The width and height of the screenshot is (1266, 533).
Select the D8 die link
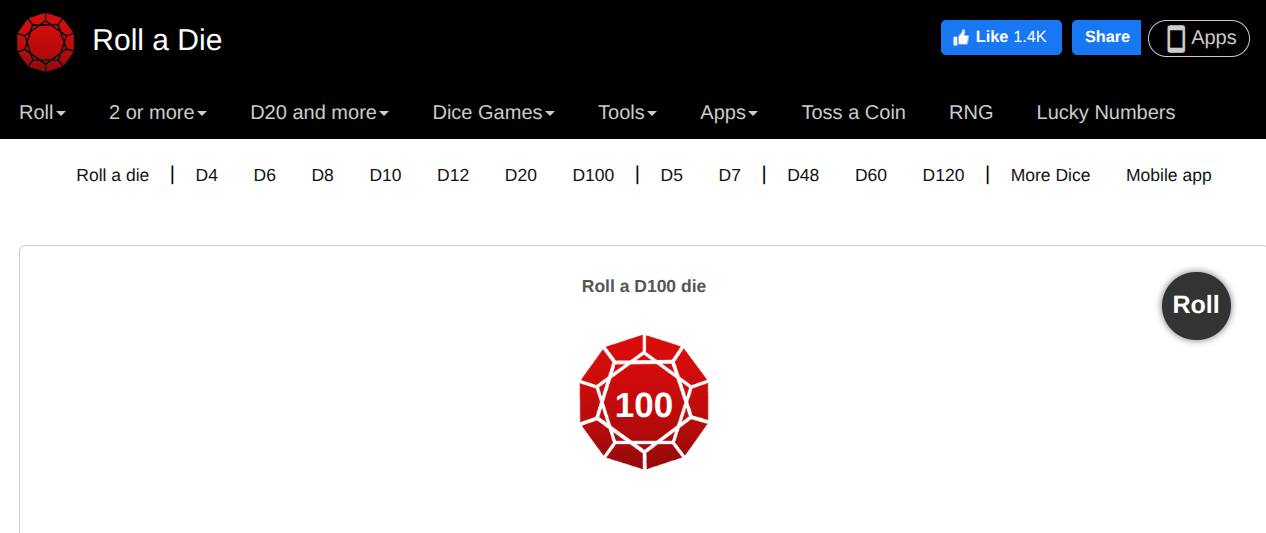(322, 175)
